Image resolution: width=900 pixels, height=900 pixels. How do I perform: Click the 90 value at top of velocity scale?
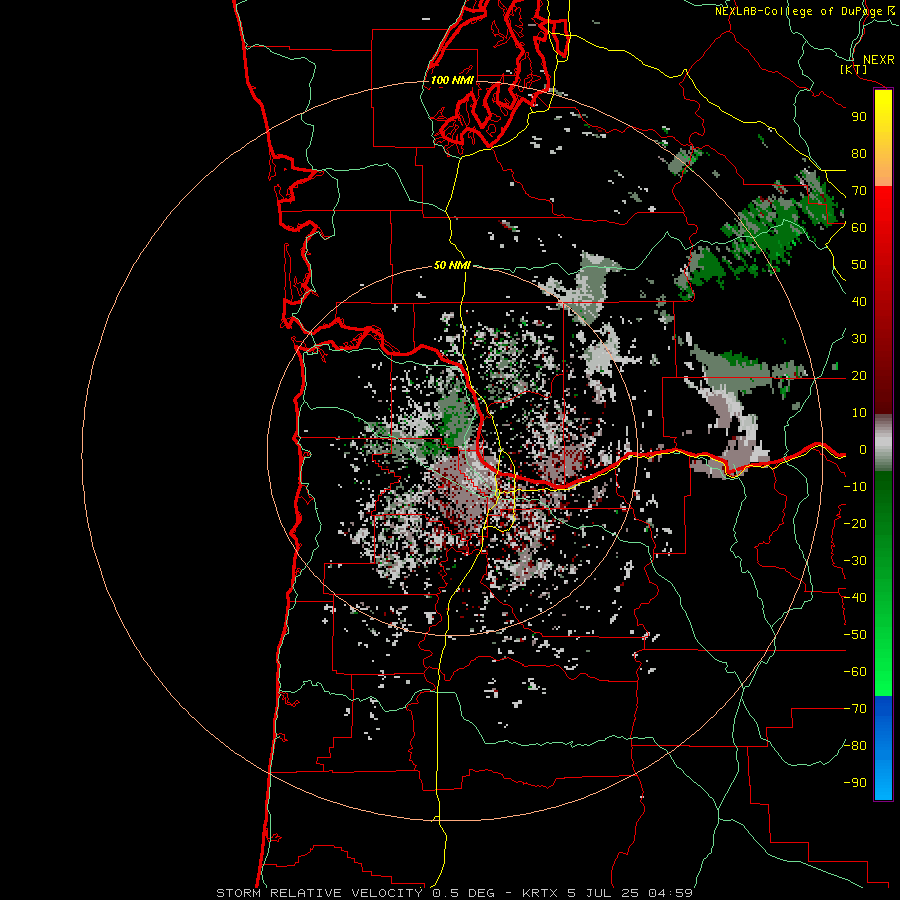tap(859, 117)
